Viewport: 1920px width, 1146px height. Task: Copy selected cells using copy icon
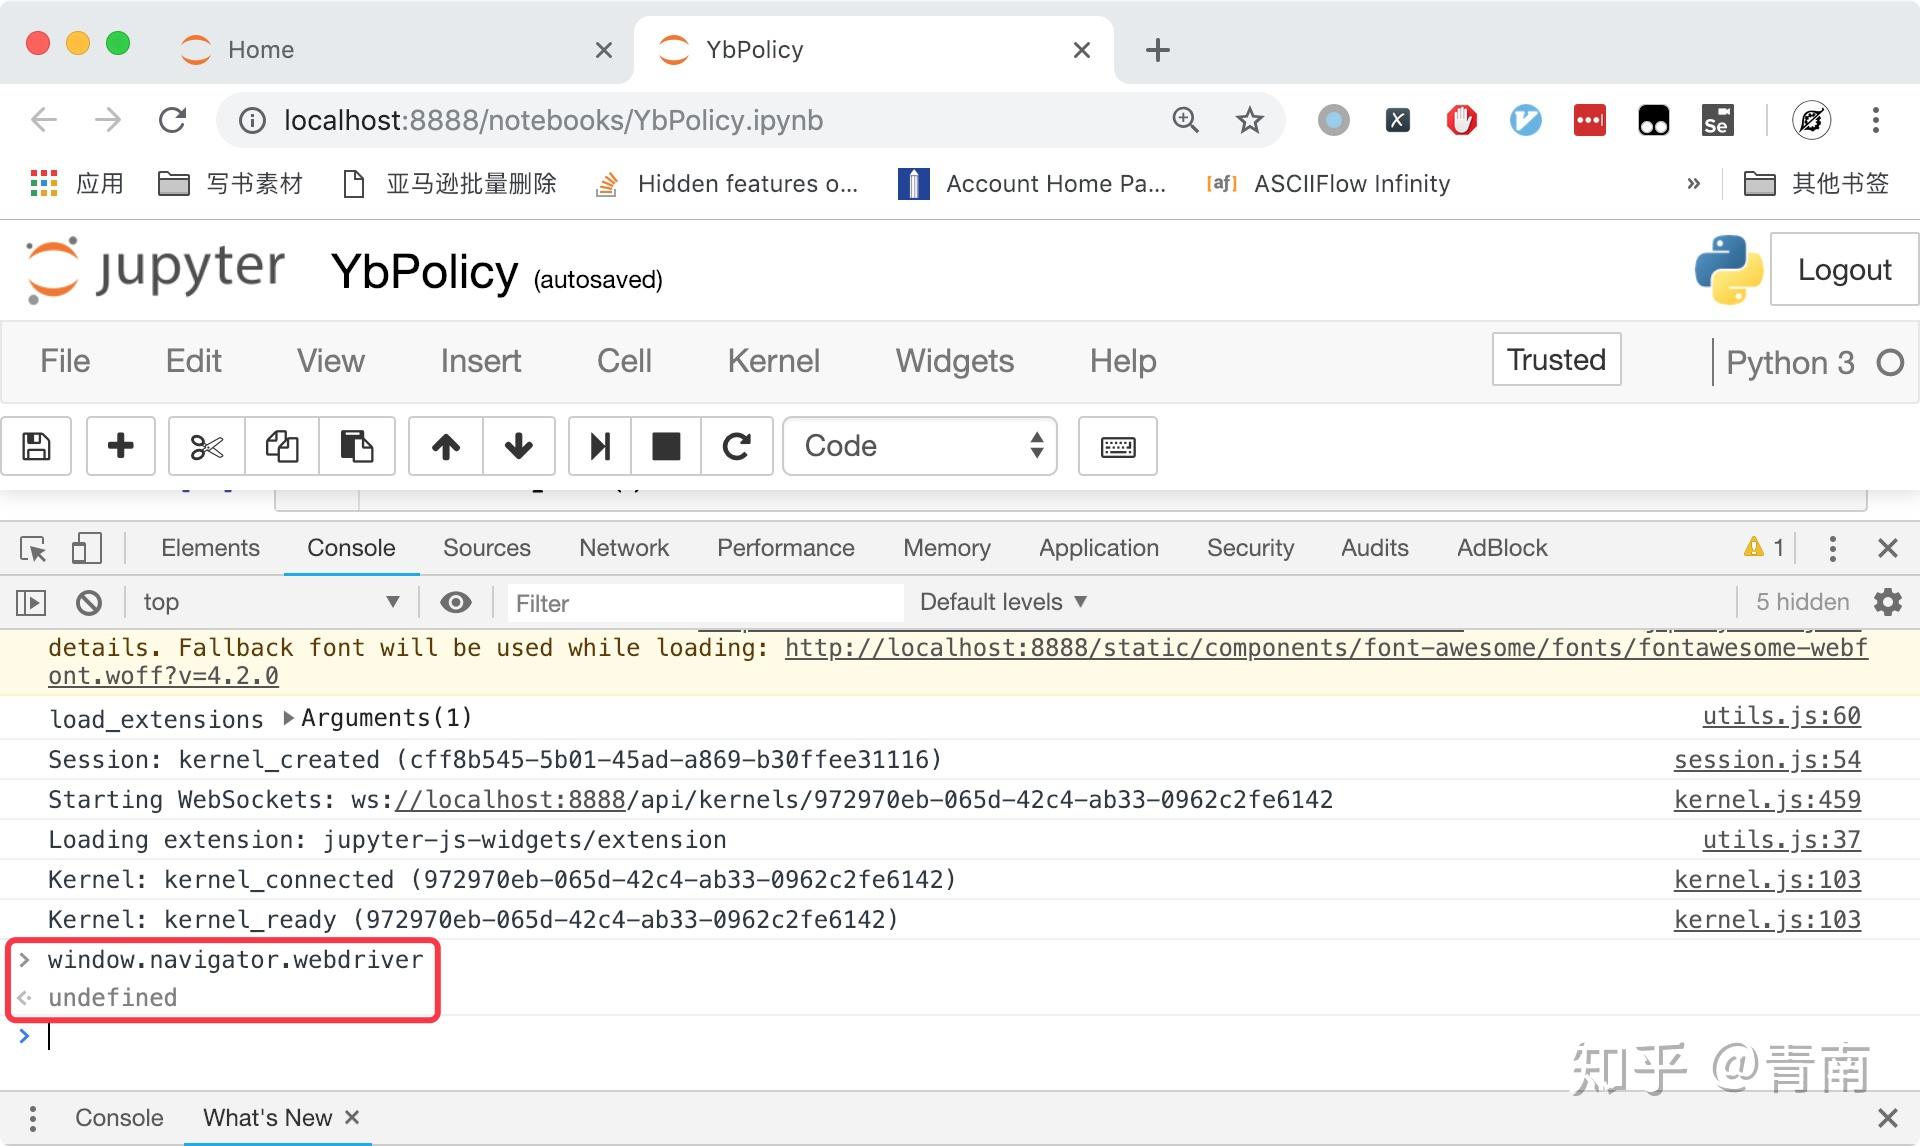[x=281, y=446]
